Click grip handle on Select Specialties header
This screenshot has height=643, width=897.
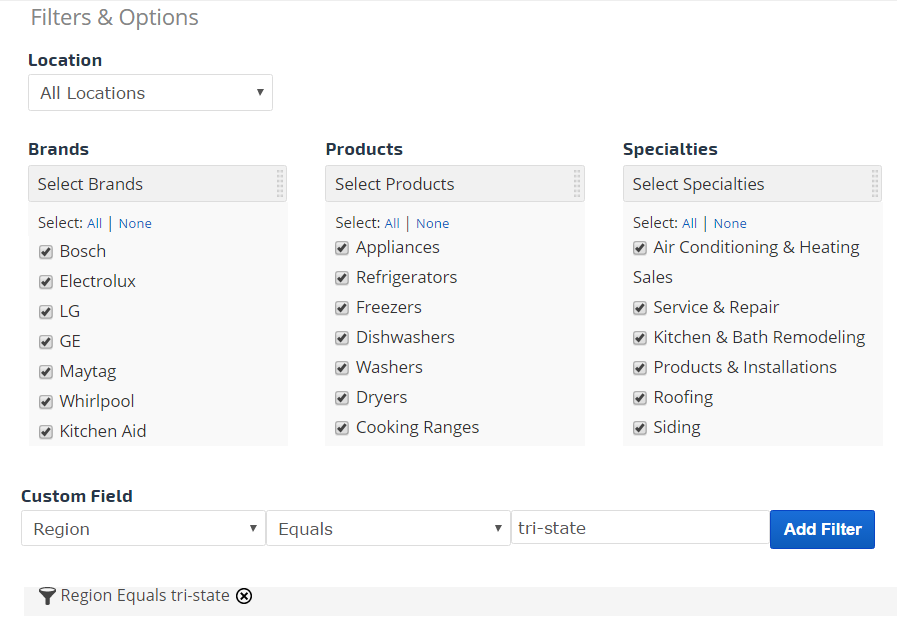click(x=875, y=184)
